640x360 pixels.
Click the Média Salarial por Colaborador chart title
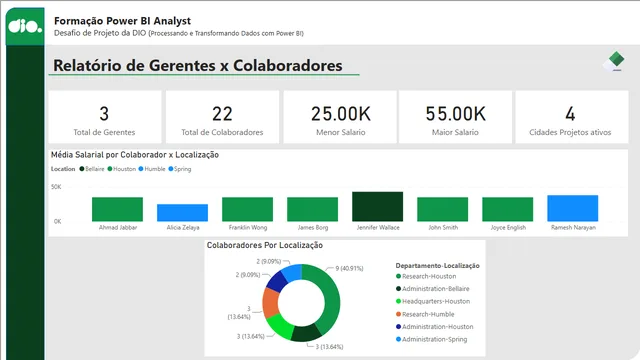coord(135,155)
